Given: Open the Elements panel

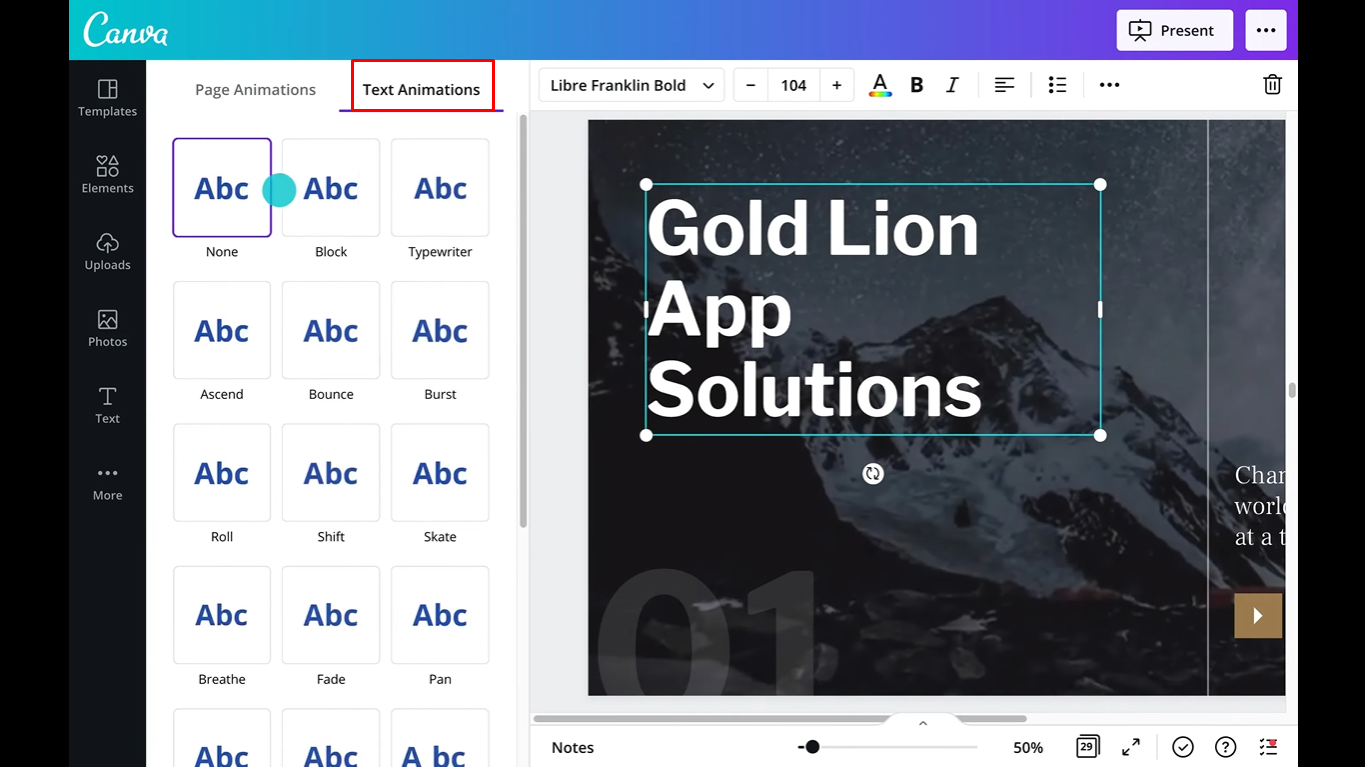Looking at the screenshot, I should 107,172.
